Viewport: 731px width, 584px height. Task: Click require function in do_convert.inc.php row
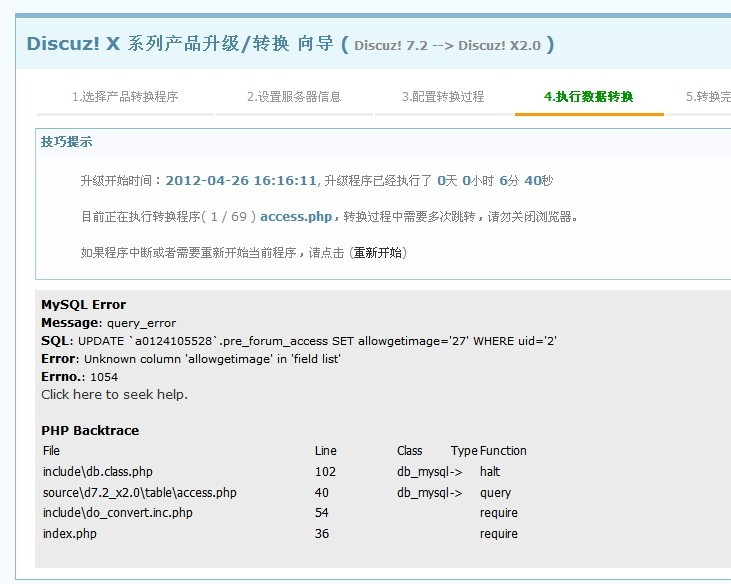[499, 513]
